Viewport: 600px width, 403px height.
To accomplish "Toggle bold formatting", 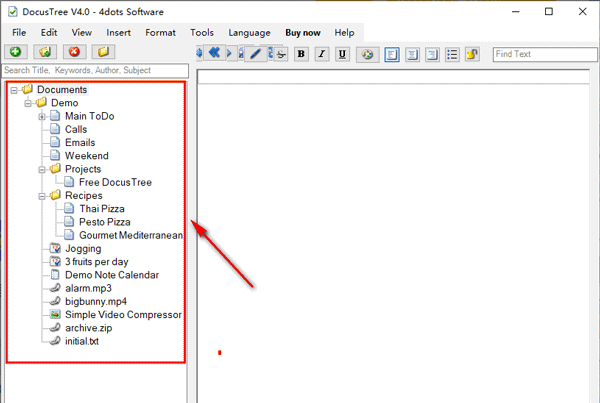I will click(x=302, y=54).
